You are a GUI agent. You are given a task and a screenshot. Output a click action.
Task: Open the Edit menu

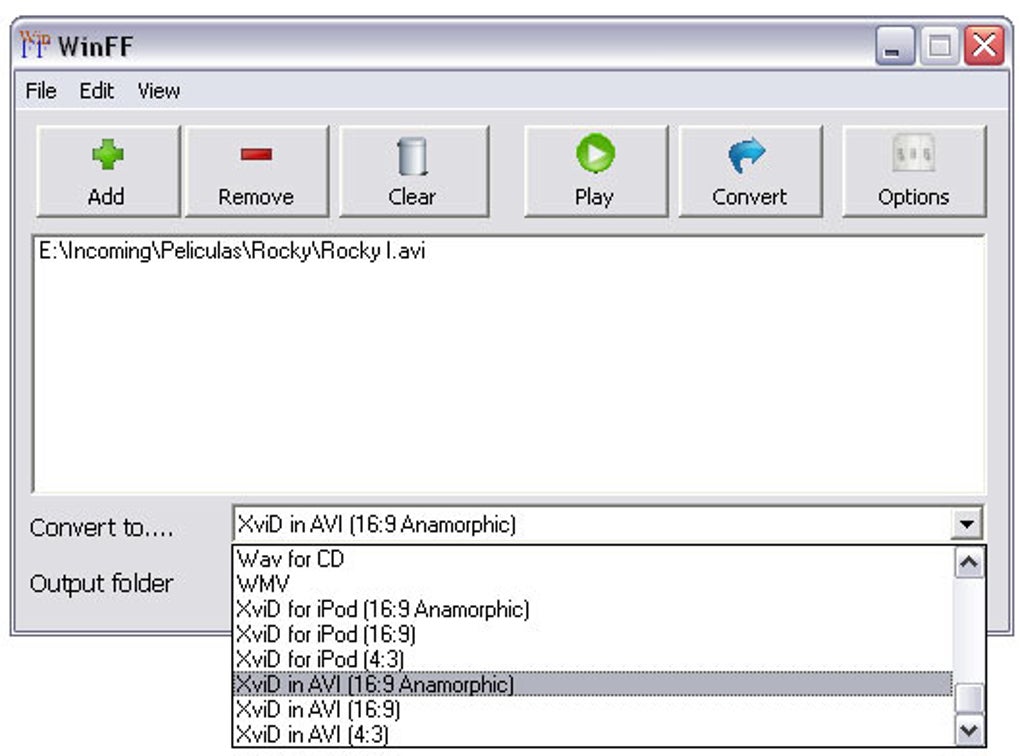point(96,90)
